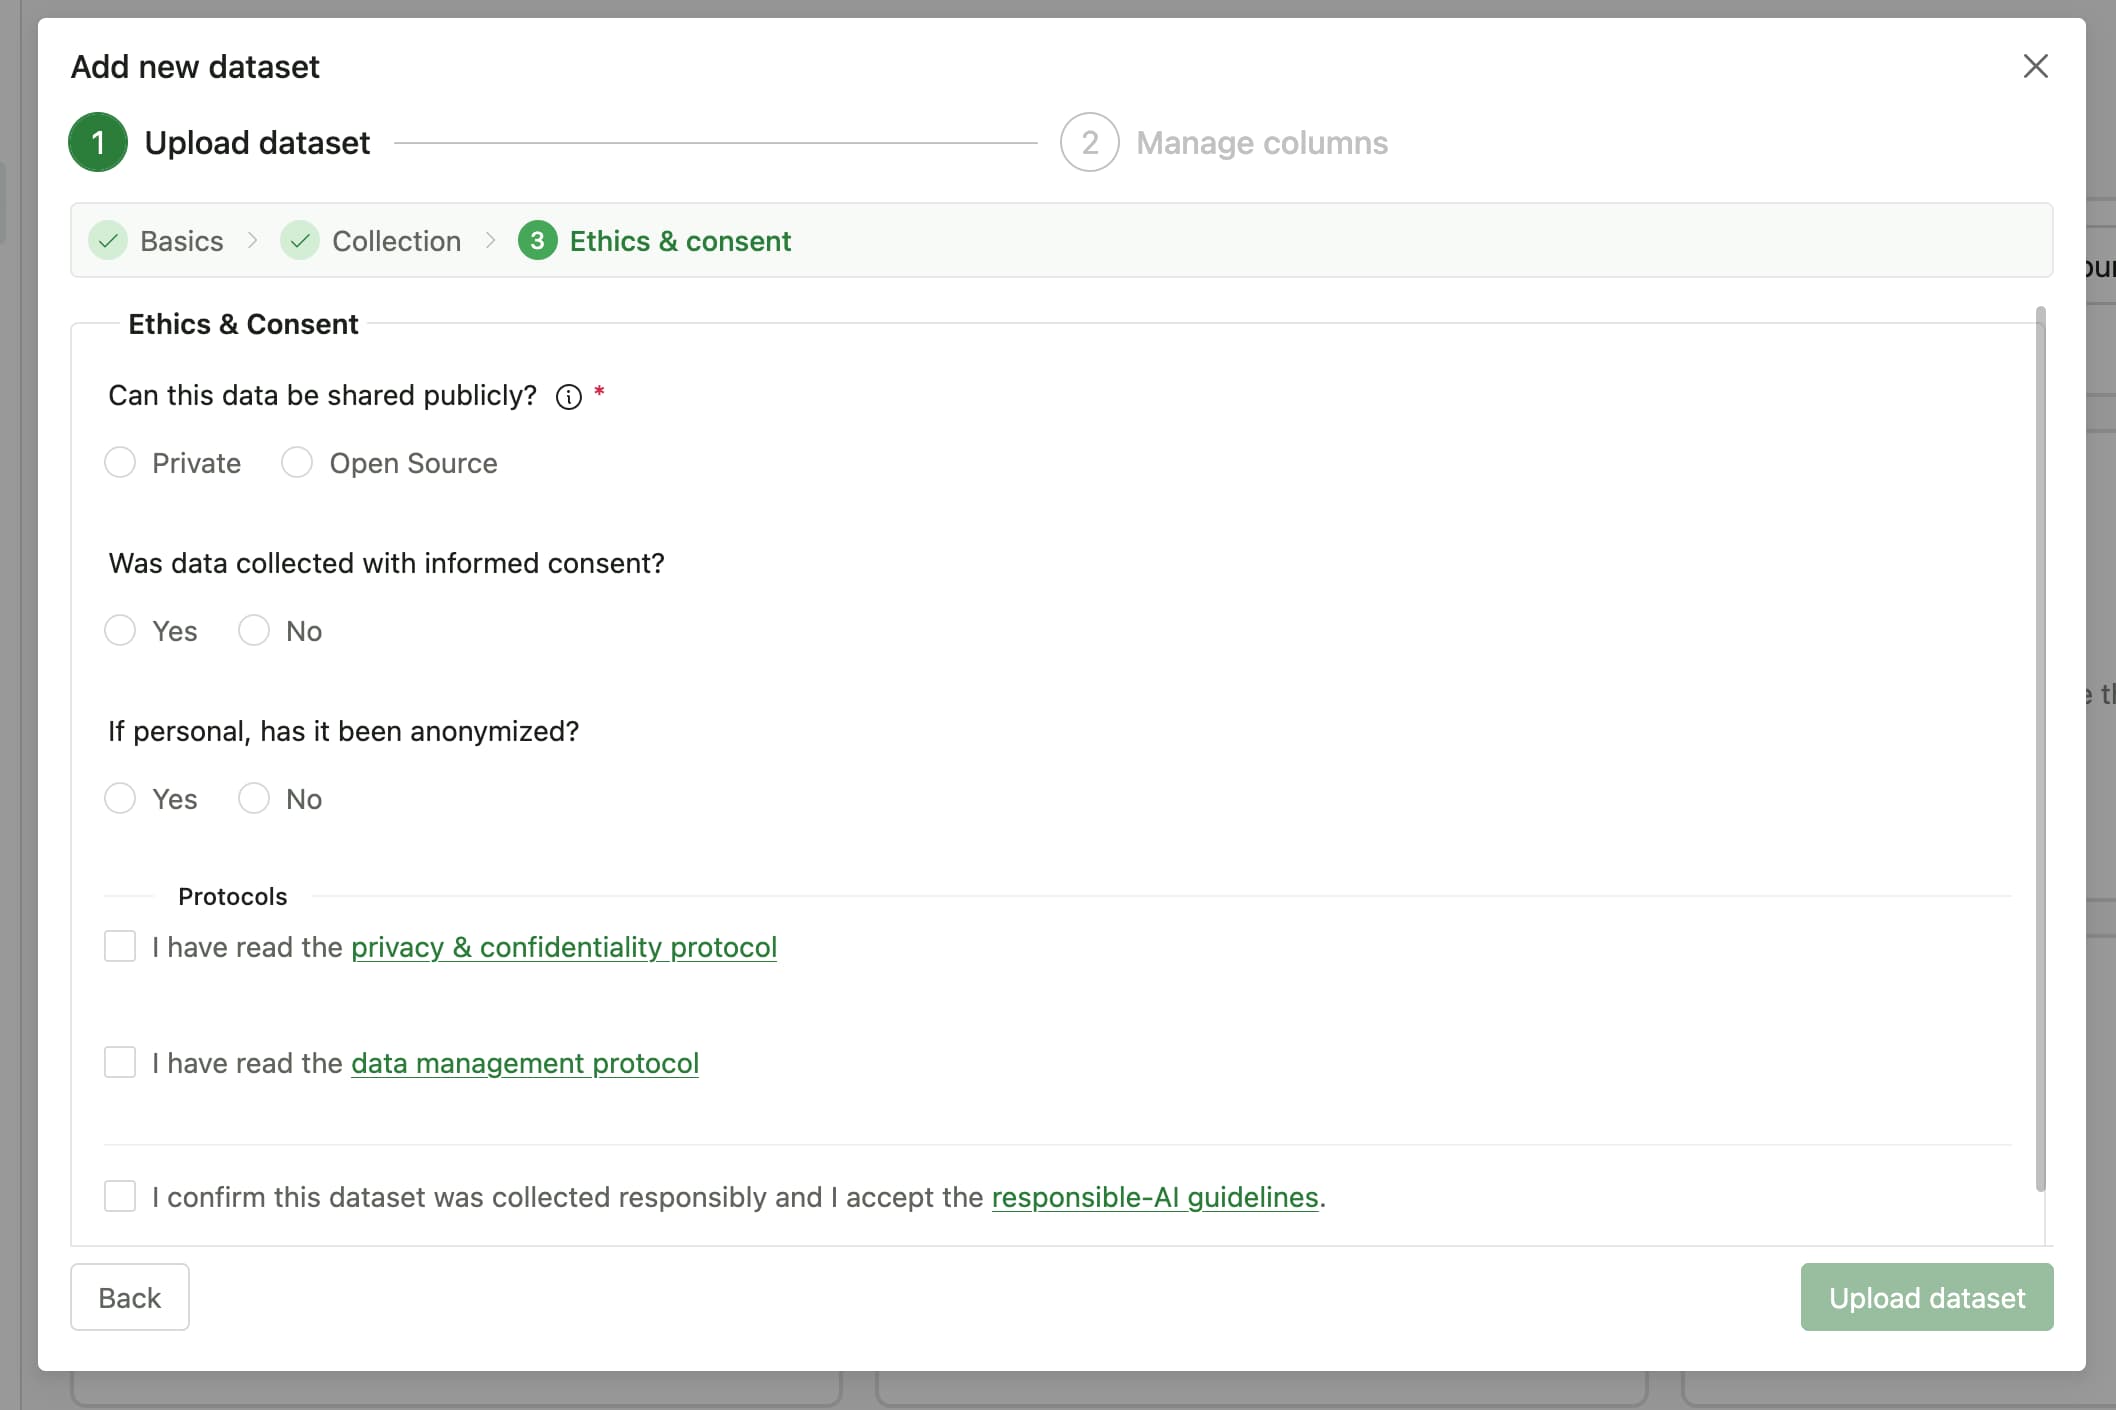This screenshot has width=2116, height=1410.
Task: Open the privacy & confidentiality protocol link
Action: pyautogui.click(x=564, y=947)
